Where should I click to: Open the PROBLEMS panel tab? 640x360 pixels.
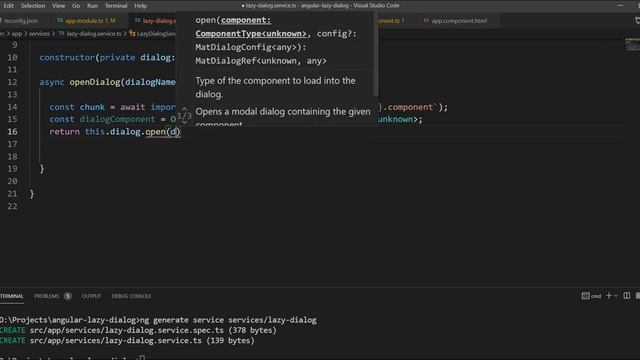pos(47,296)
